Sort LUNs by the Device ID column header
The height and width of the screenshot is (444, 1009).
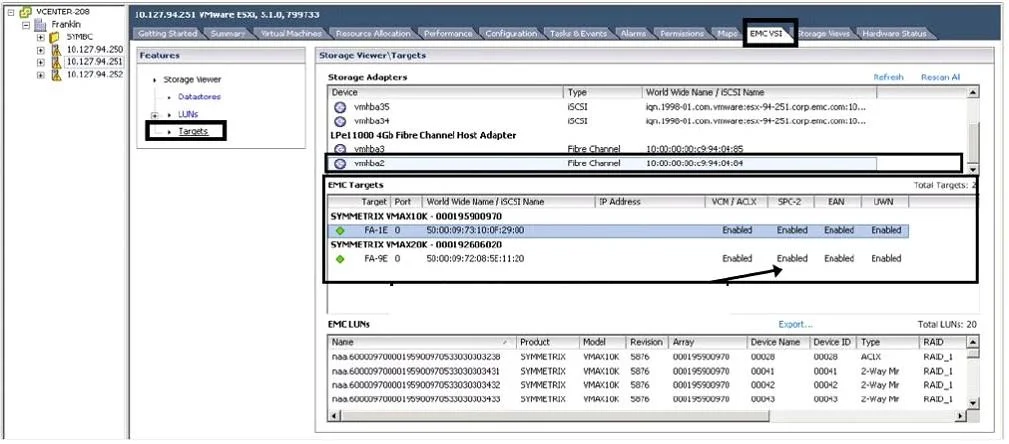pos(832,342)
